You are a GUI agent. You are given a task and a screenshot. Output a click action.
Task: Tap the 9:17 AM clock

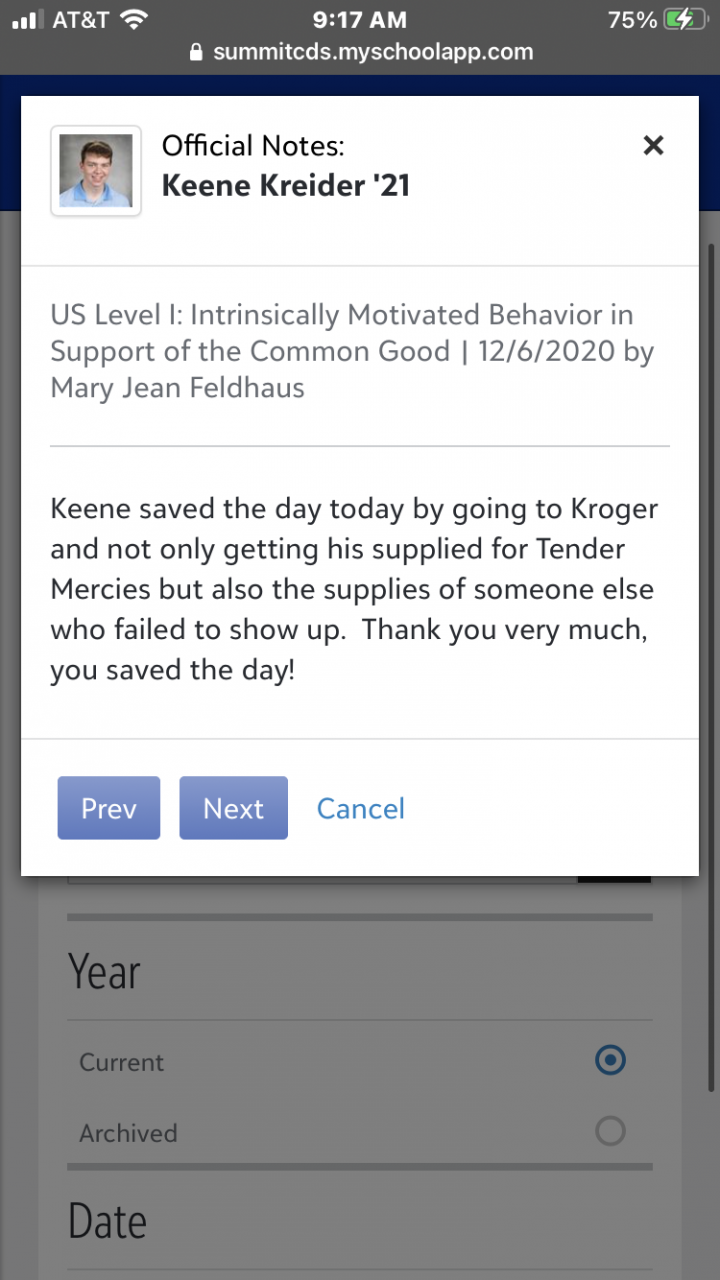pyautogui.click(x=360, y=19)
